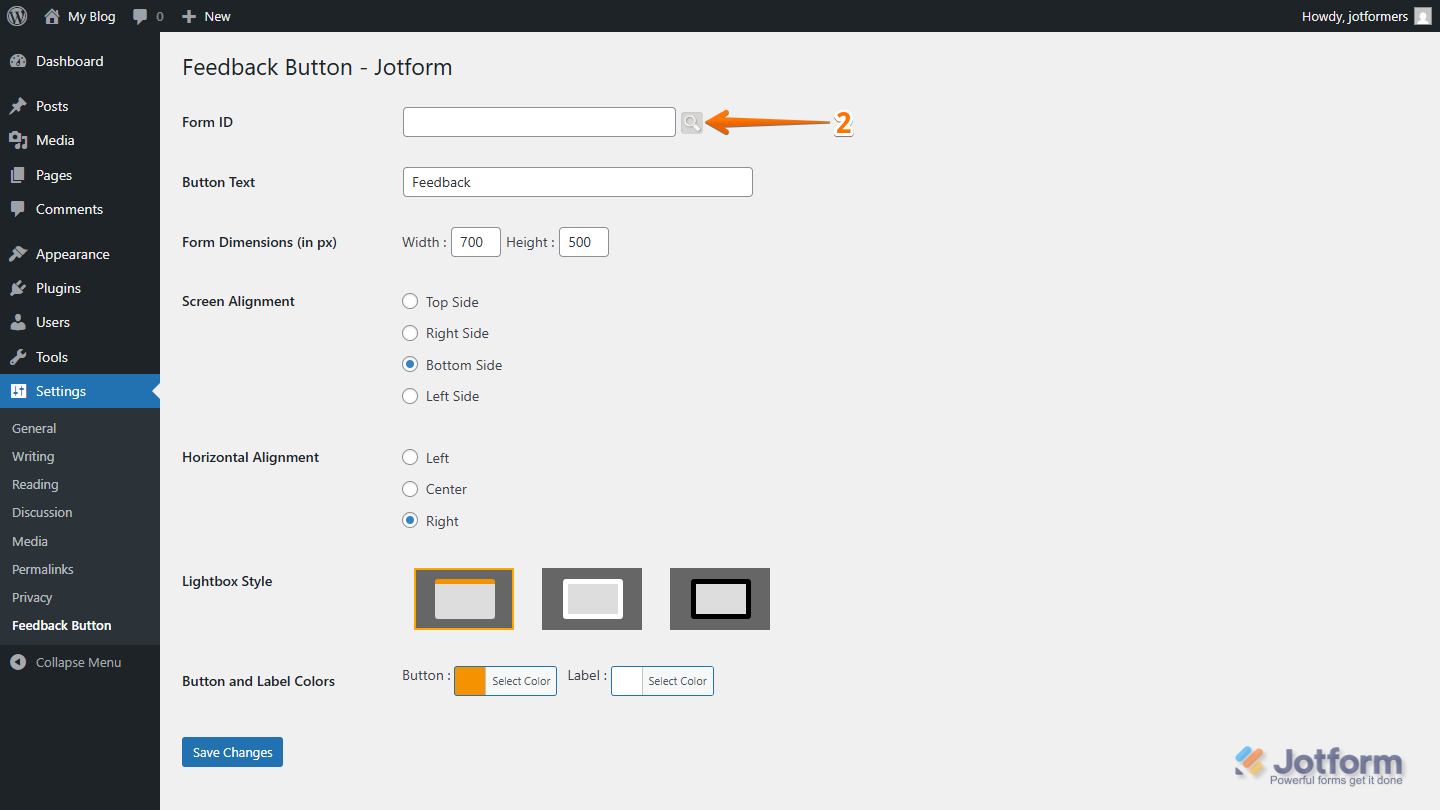Viewport: 1440px width, 810px height.
Task: Click the Save Changes button
Action: tap(232, 751)
